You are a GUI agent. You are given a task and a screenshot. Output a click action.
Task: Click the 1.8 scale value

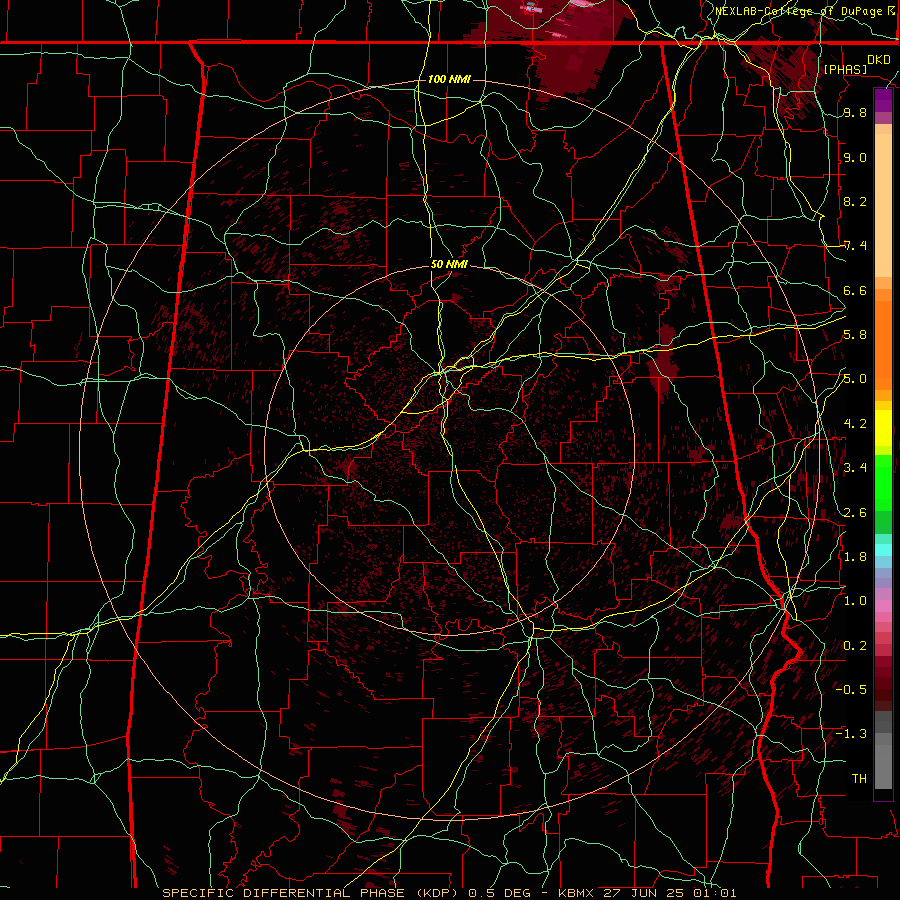(x=855, y=557)
